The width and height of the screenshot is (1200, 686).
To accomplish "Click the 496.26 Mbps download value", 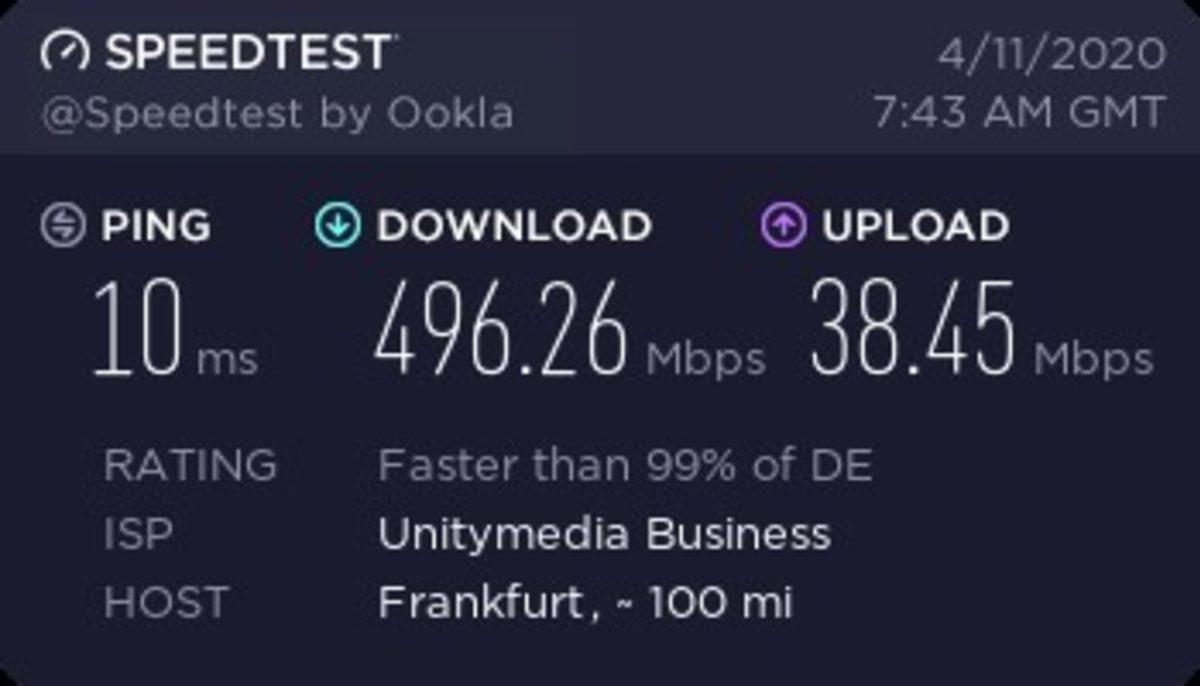I will 568,331.
